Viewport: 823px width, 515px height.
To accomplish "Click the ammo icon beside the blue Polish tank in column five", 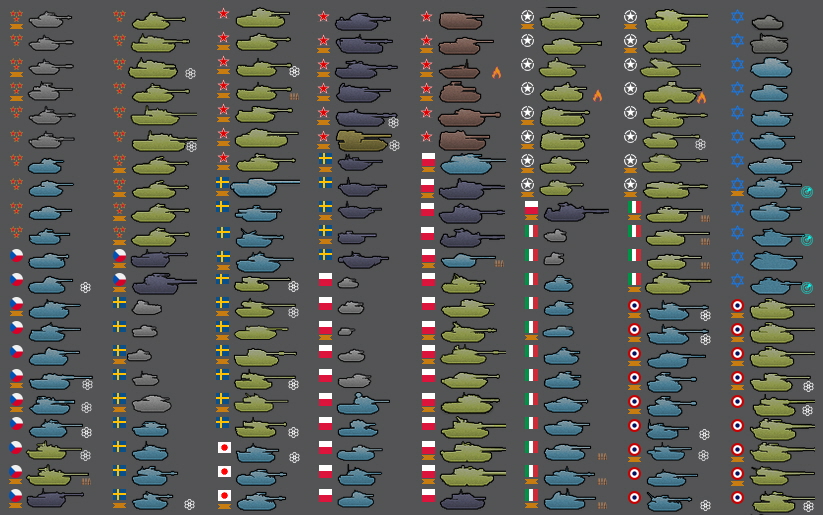I will click(499, 264).
